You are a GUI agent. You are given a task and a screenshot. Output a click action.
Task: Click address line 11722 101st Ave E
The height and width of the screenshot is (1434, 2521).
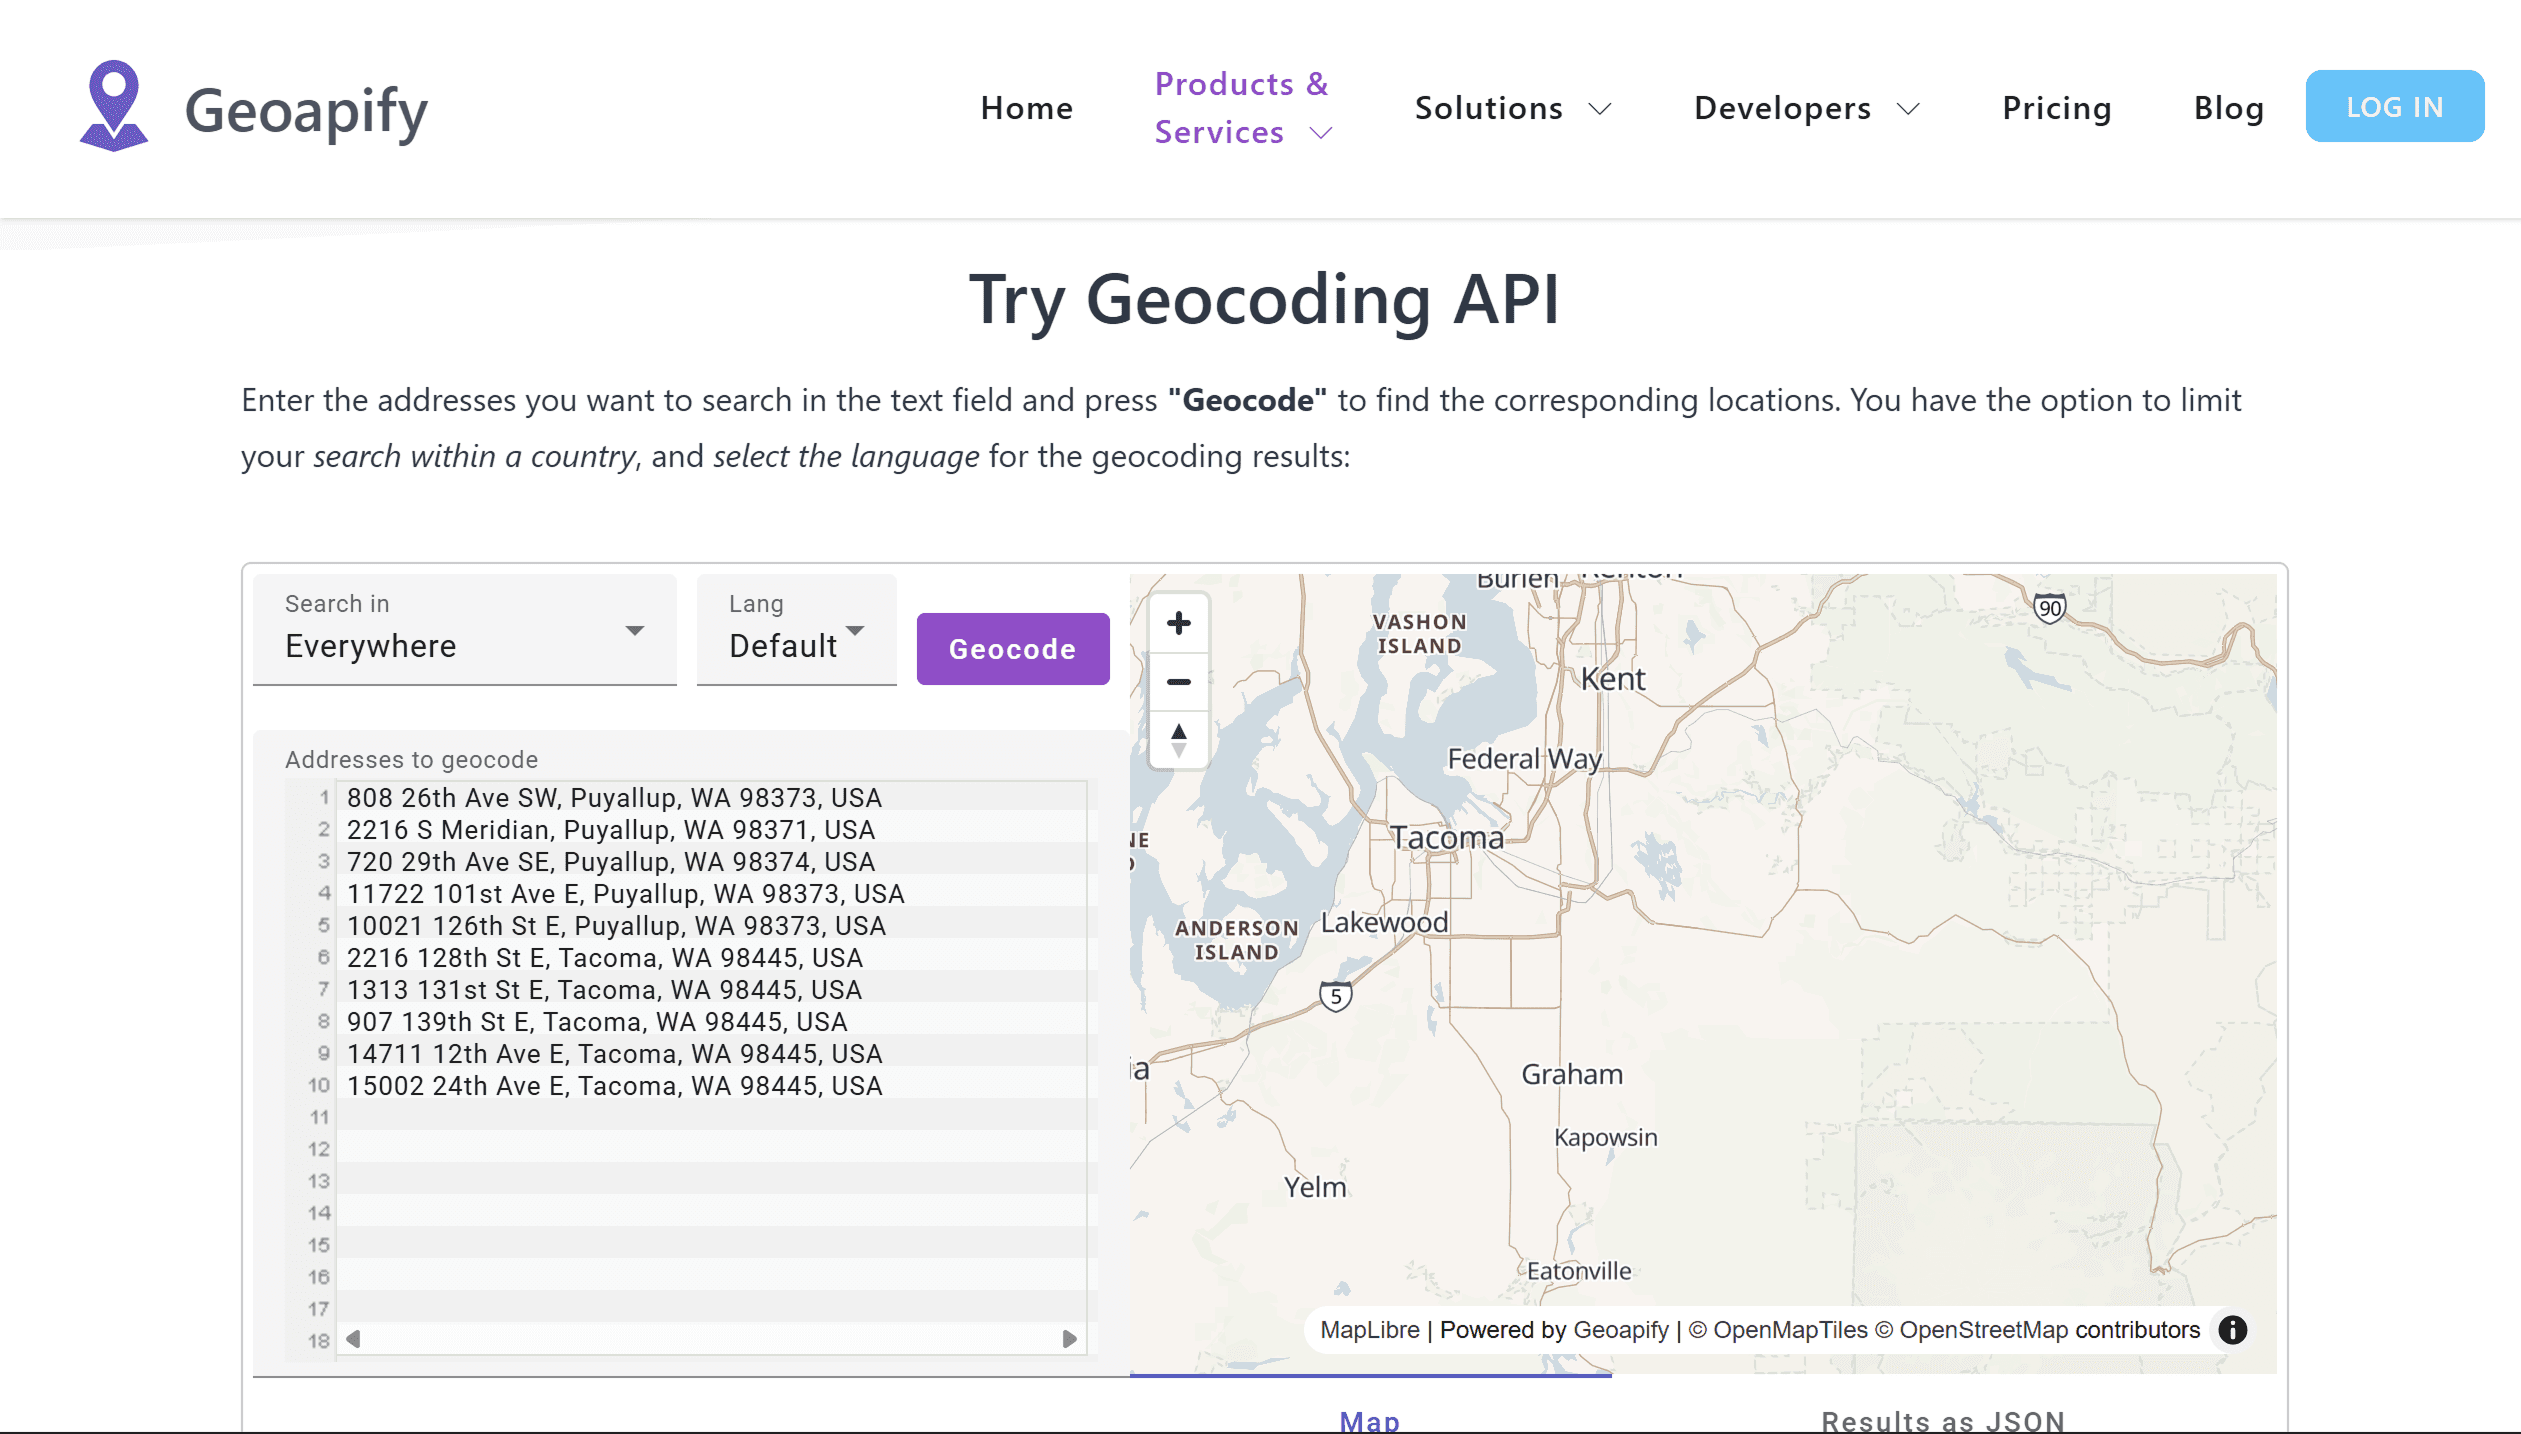pyautogui.click(x=626, y=894)
